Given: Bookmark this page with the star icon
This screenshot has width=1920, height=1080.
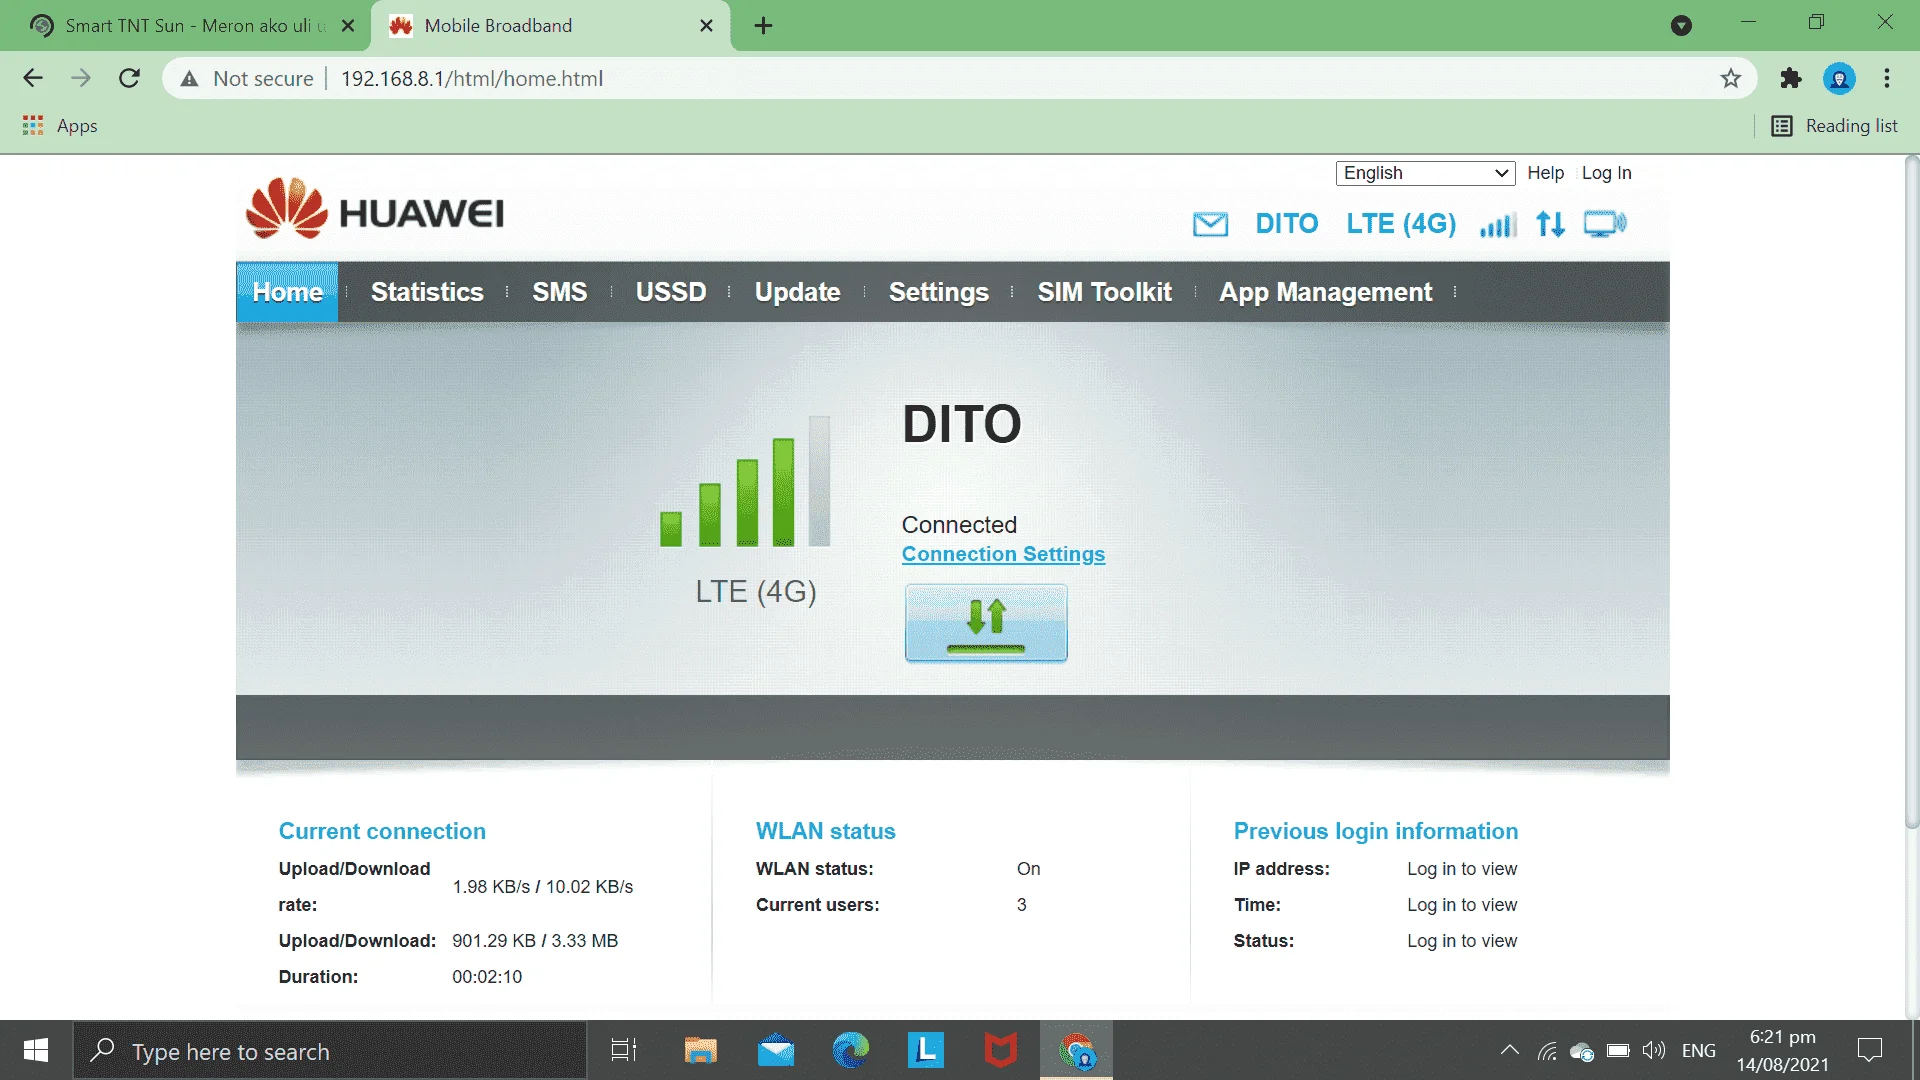Looking at the screenshot, I should 1731,79.
